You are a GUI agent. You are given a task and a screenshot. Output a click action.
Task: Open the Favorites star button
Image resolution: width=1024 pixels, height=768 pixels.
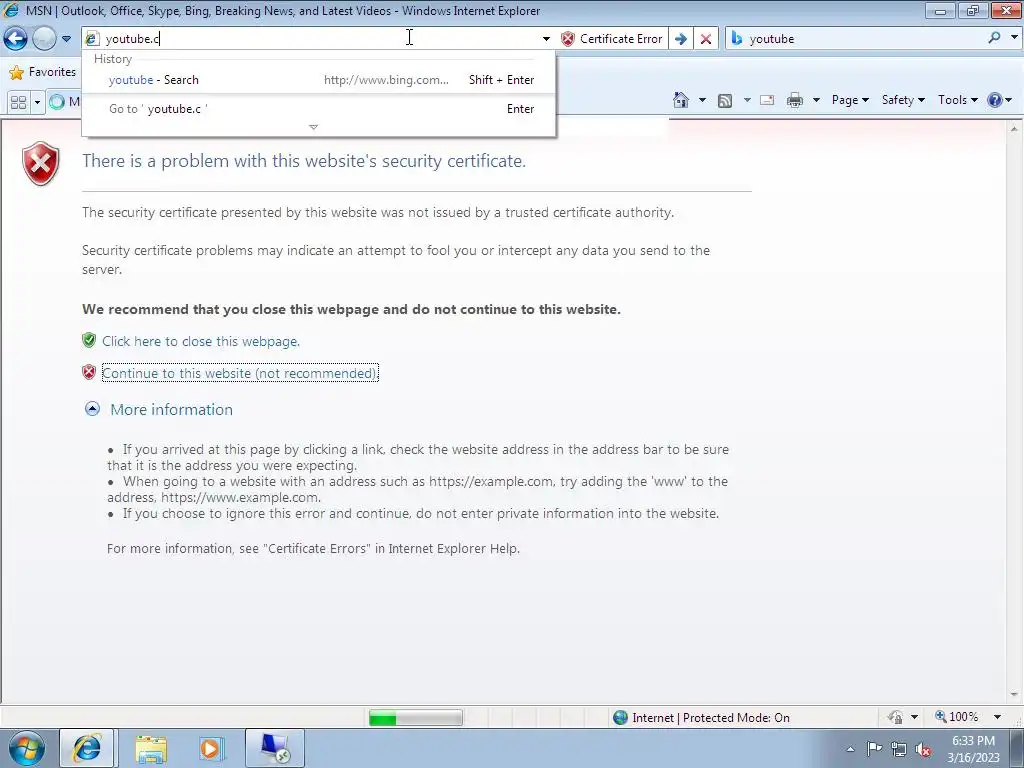[x=42, y=72]
